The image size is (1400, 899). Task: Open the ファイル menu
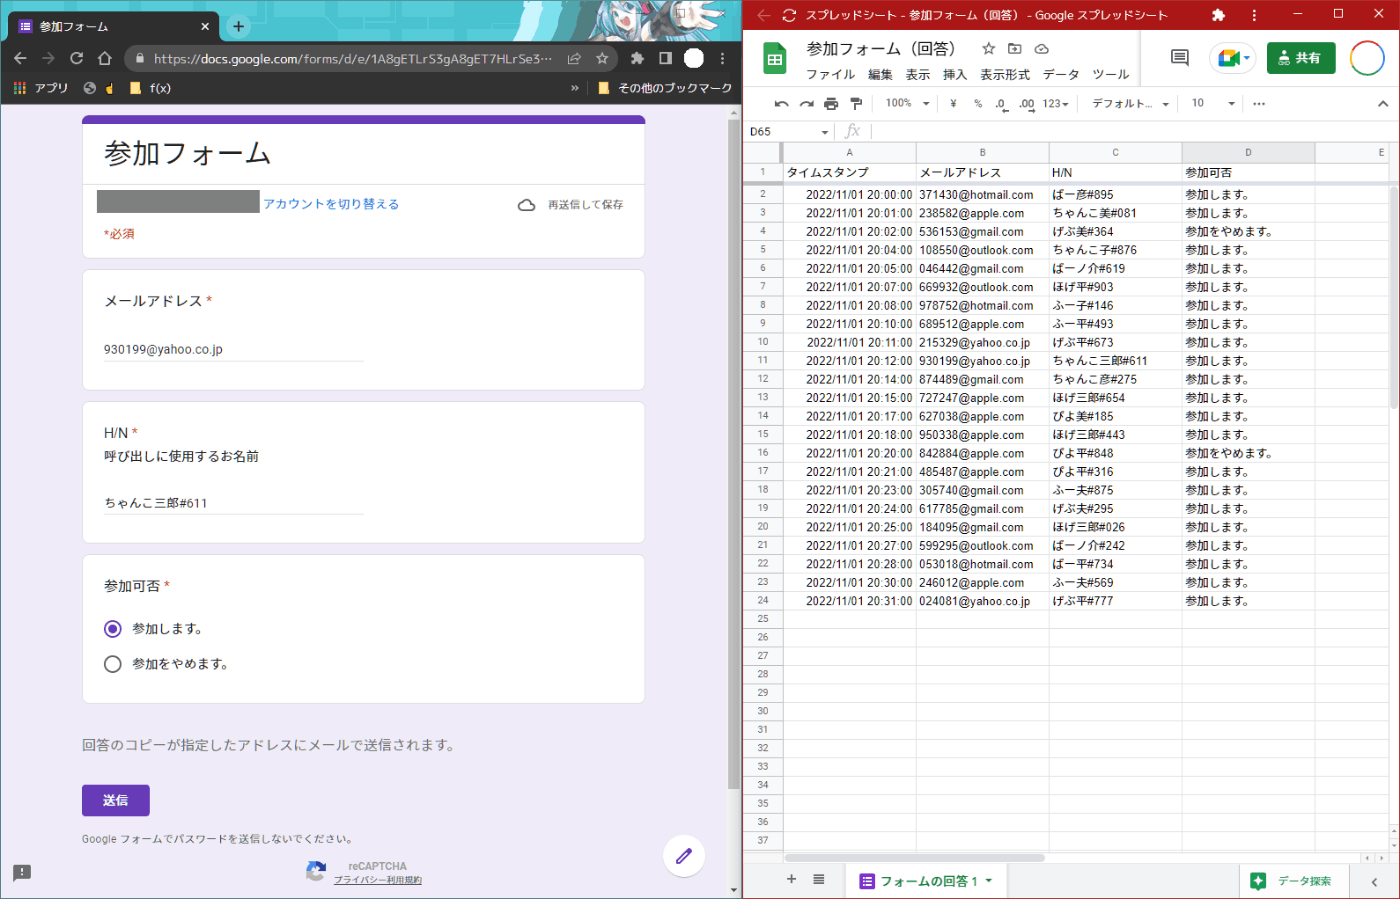click(x=830, y=75)
